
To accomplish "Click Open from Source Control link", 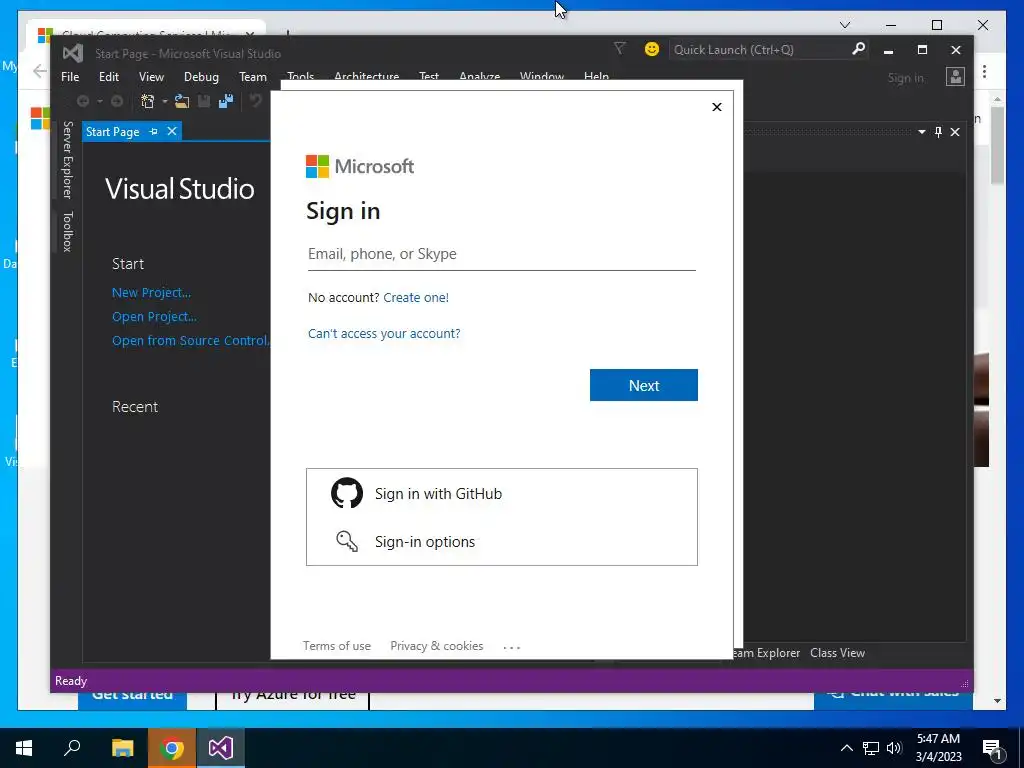I will tap(191, 340).
